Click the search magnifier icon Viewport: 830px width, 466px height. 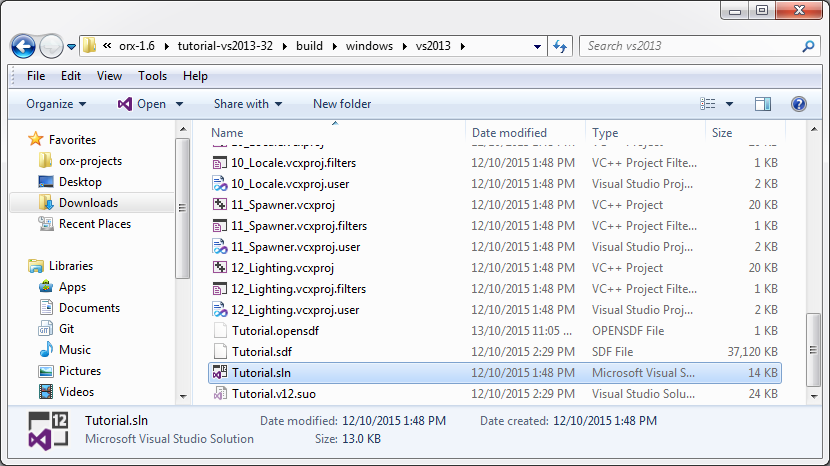(809, 46)
